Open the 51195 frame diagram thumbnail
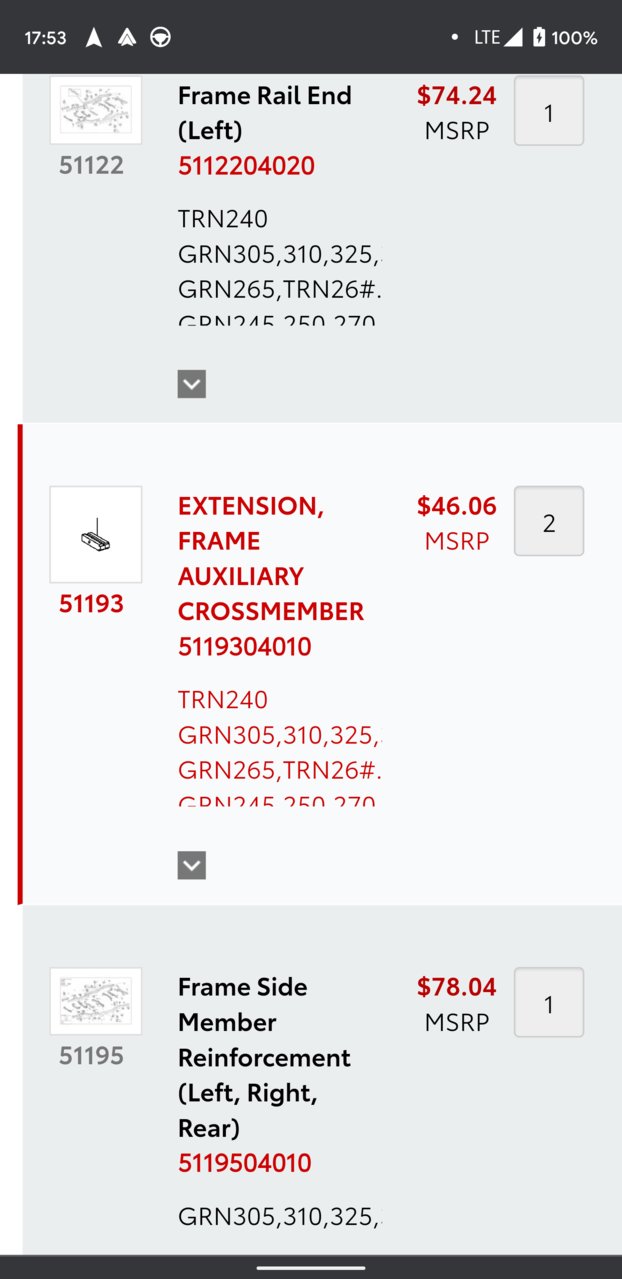Image resolution: width=622 pixels, height=1279 pixels. point(96,1001)
